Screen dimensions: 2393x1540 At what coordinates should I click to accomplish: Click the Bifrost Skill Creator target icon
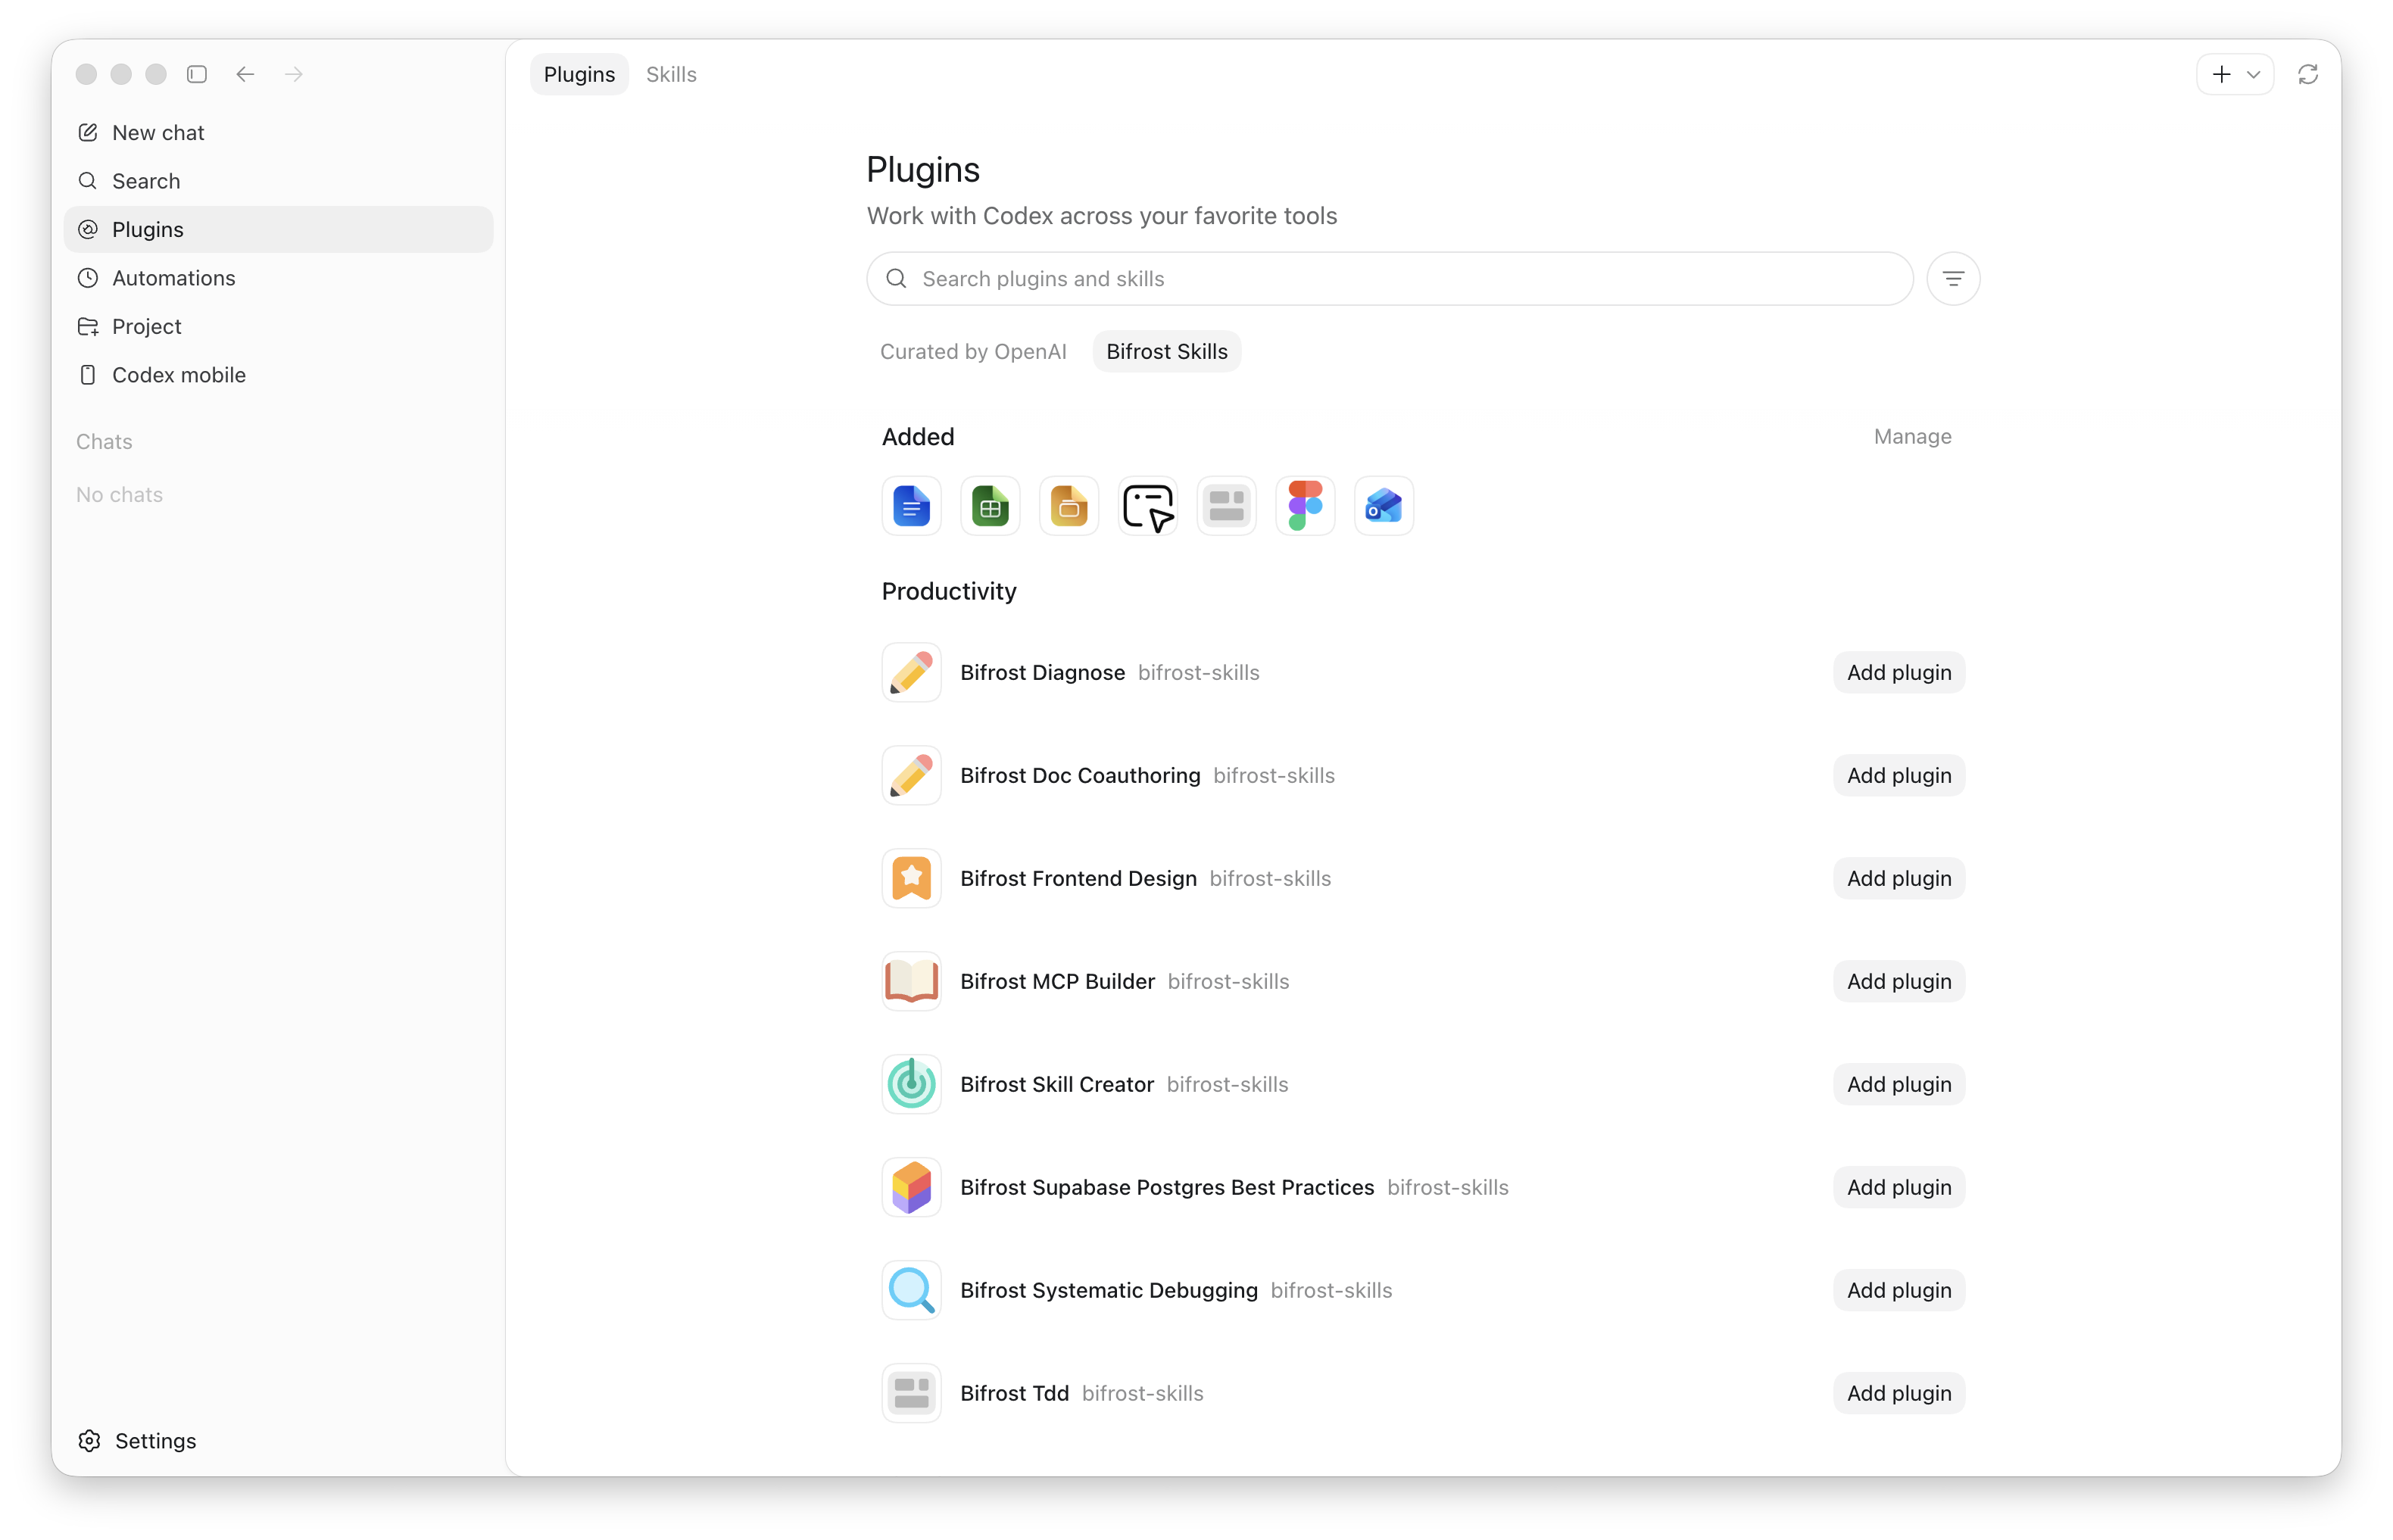coord(911,1084)
